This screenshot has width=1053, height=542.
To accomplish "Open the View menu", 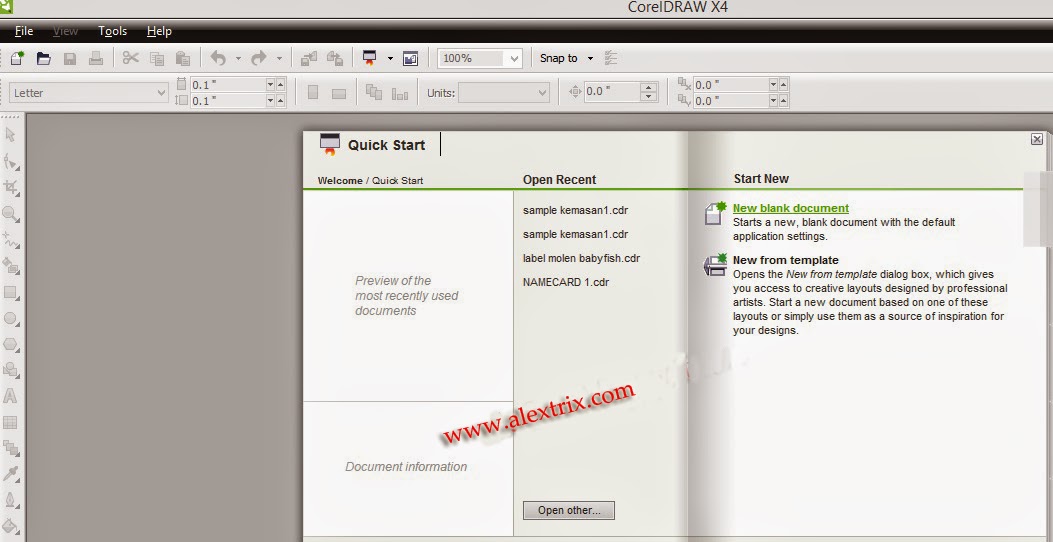I will pyautogui.click(x=65, y=31).
